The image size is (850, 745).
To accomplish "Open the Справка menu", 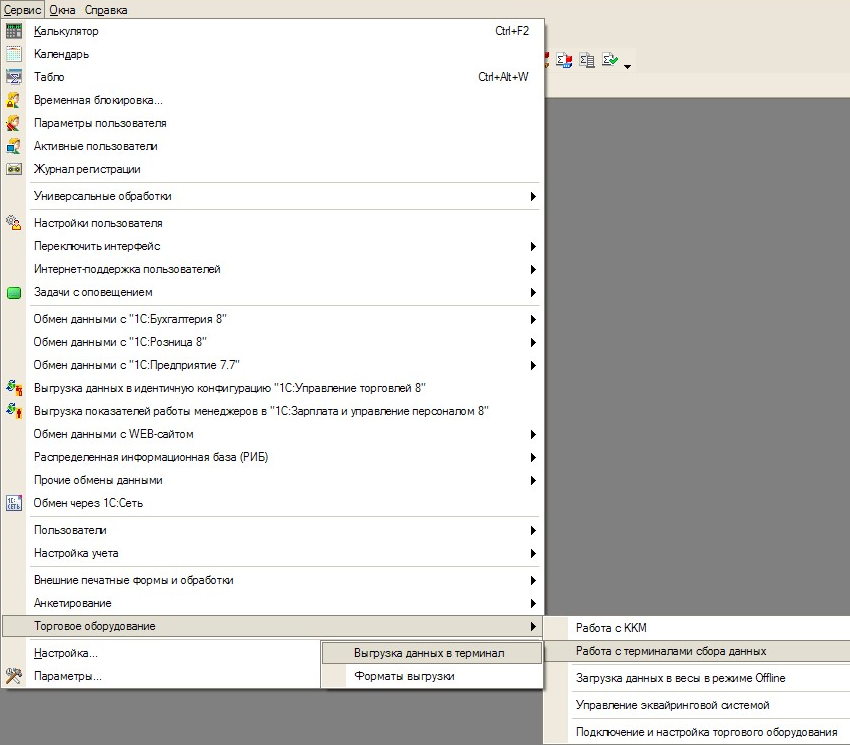I will (106, 10).
